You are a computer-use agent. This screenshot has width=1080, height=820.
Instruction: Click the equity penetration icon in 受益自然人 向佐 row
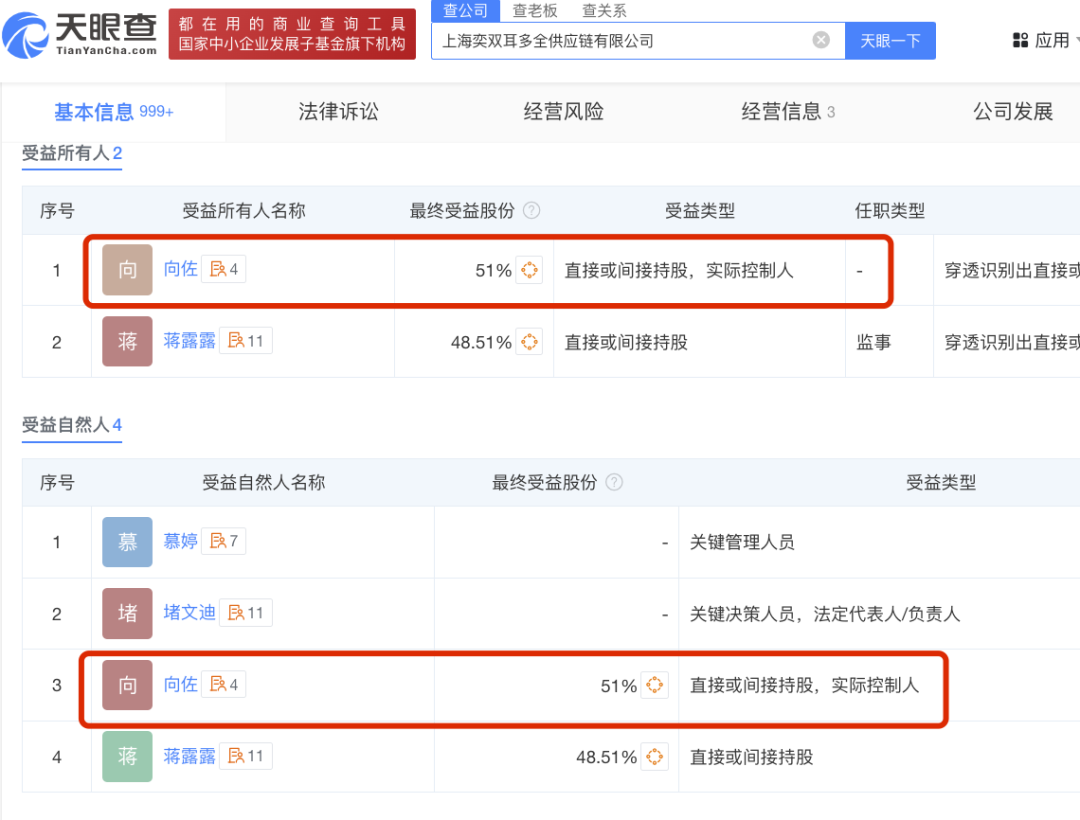[654, 685]
